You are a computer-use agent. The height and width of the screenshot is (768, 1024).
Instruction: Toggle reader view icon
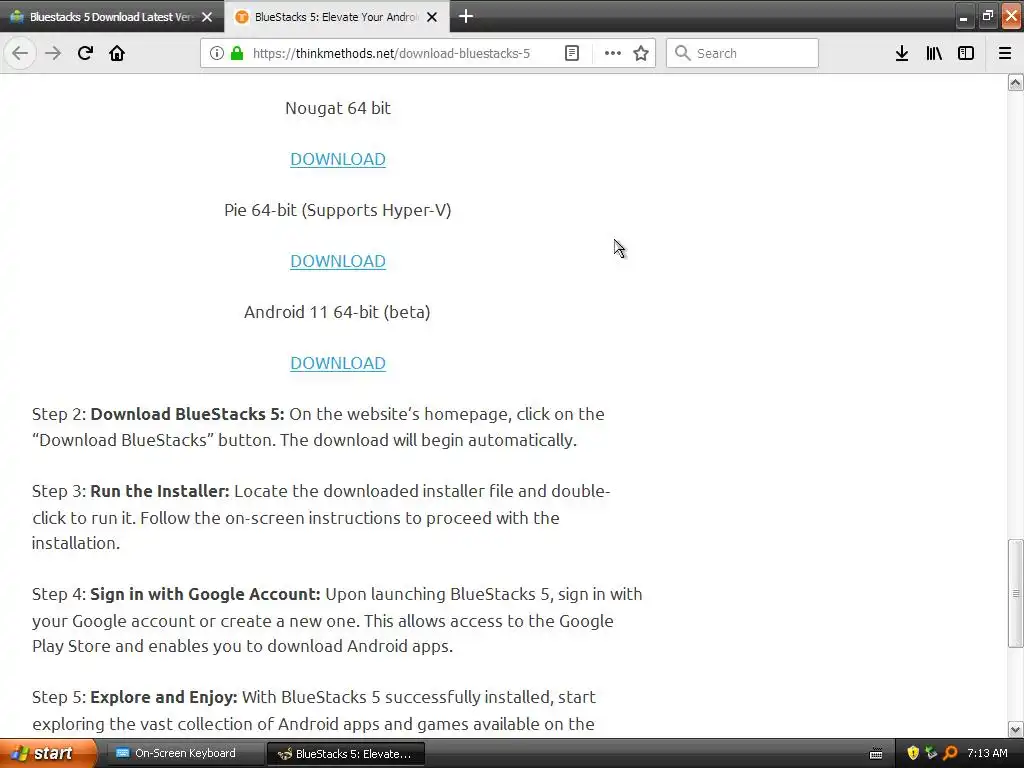tap(572, 53)
